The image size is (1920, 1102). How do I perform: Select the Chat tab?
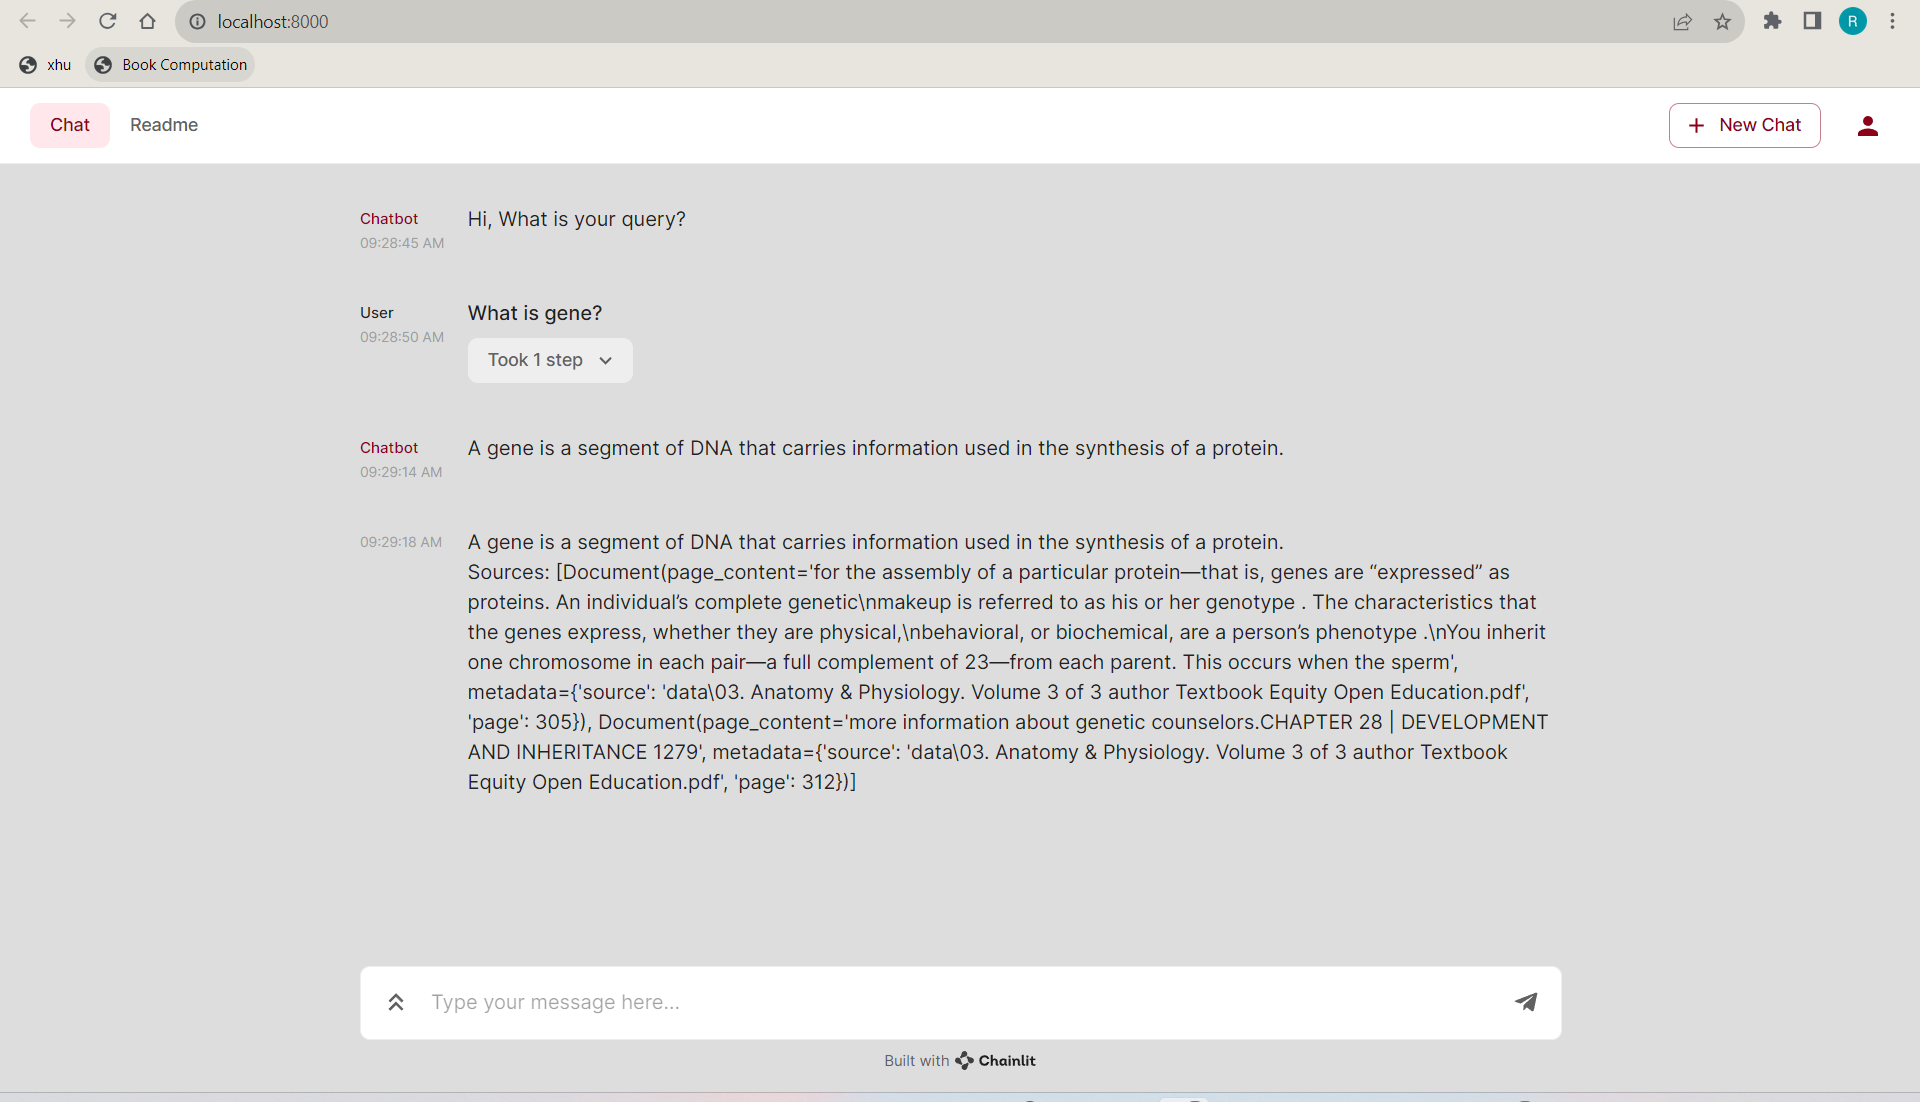69,125
